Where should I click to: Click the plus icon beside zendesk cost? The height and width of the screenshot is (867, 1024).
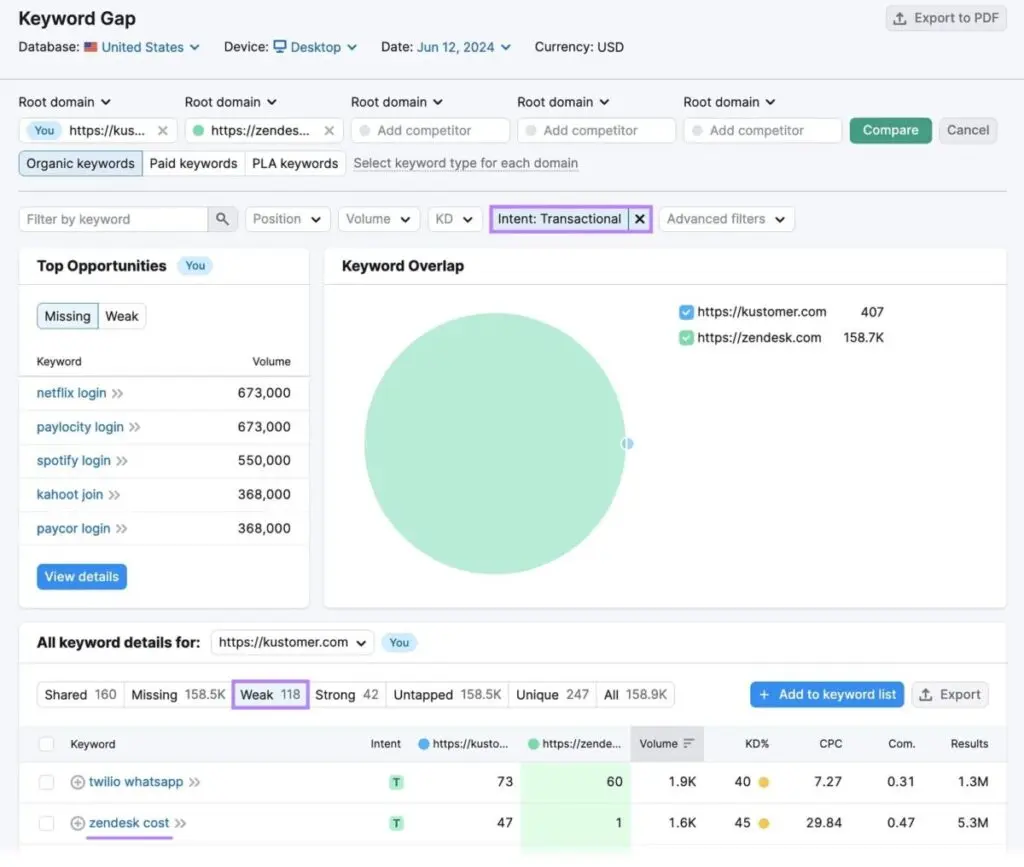77,823
